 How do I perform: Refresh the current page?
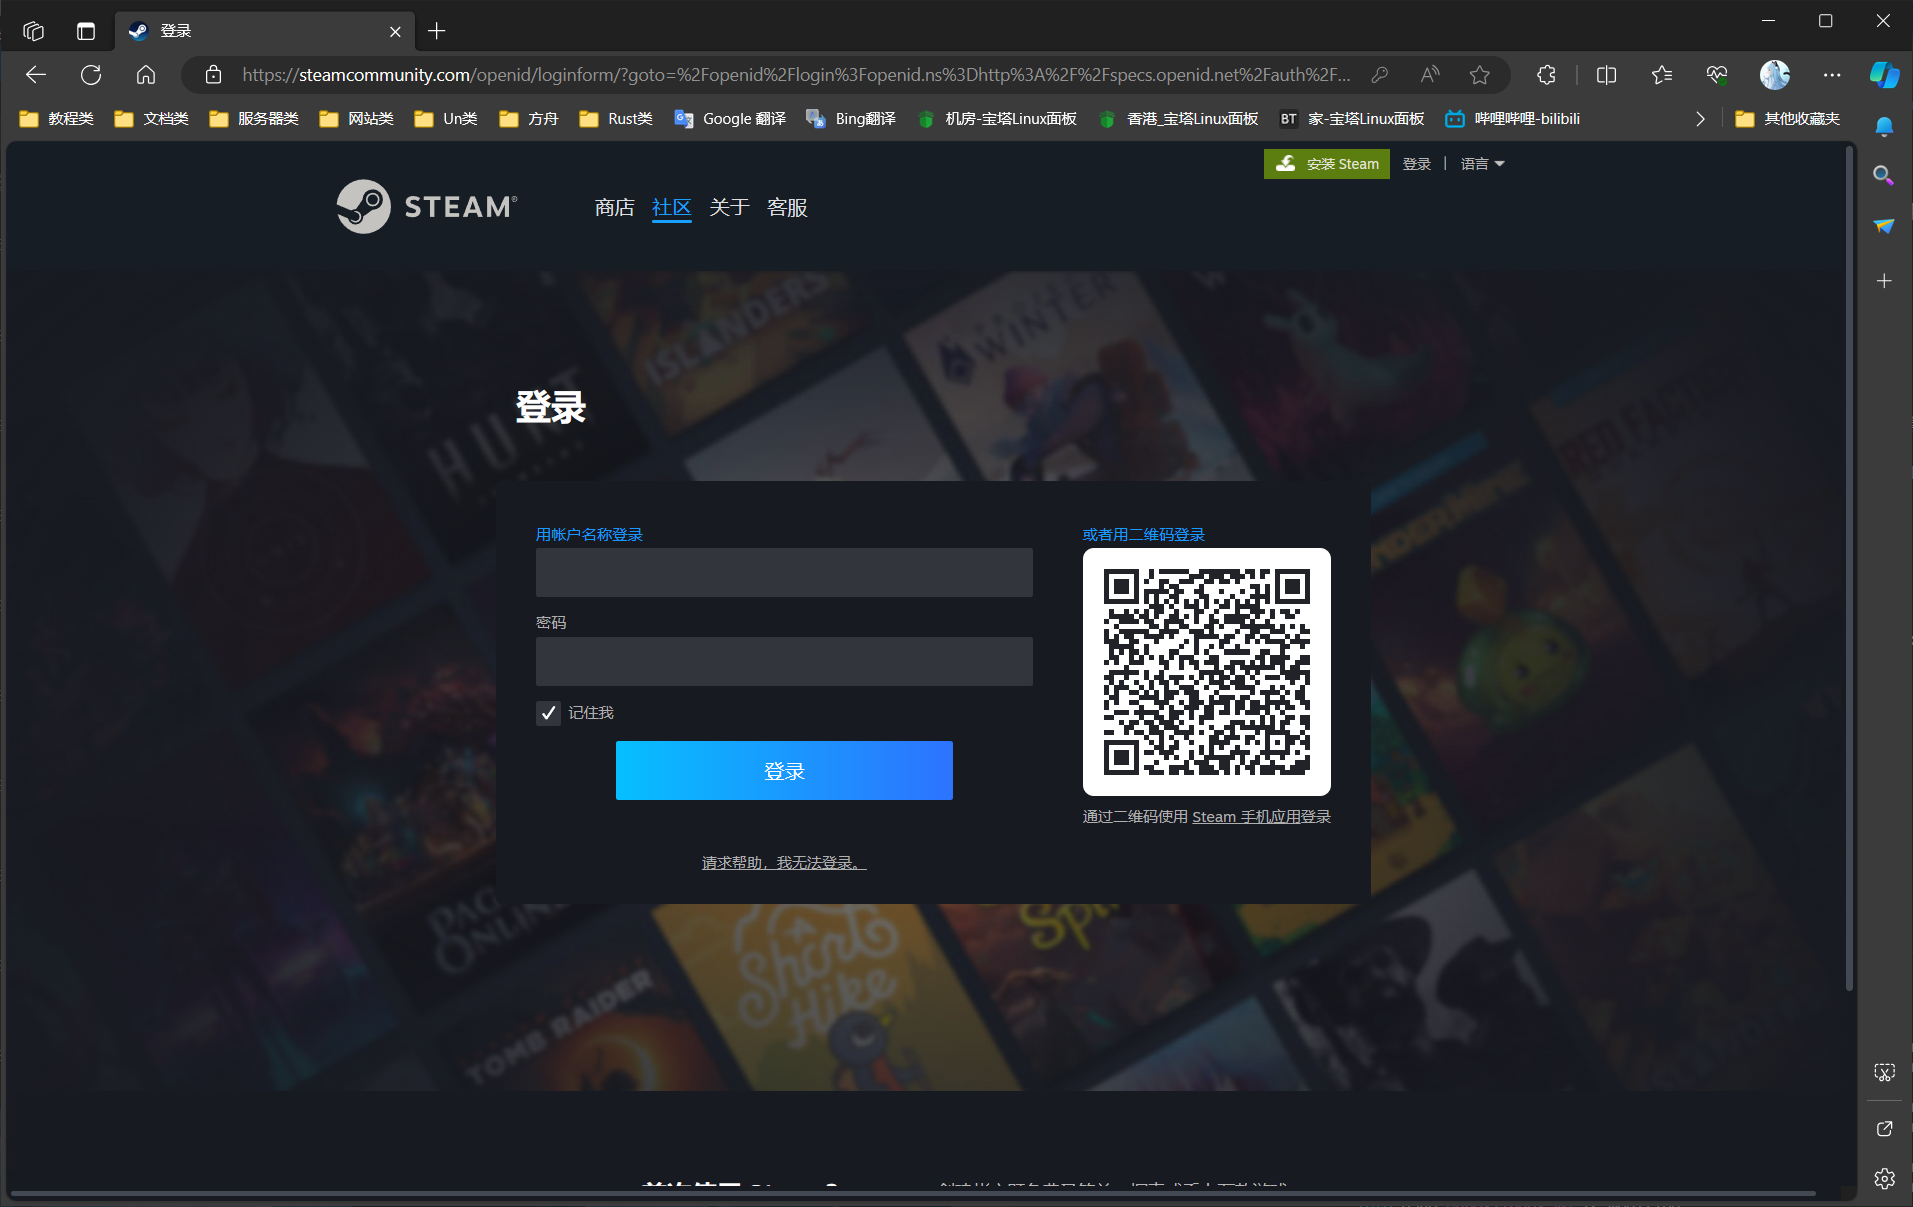91,75
